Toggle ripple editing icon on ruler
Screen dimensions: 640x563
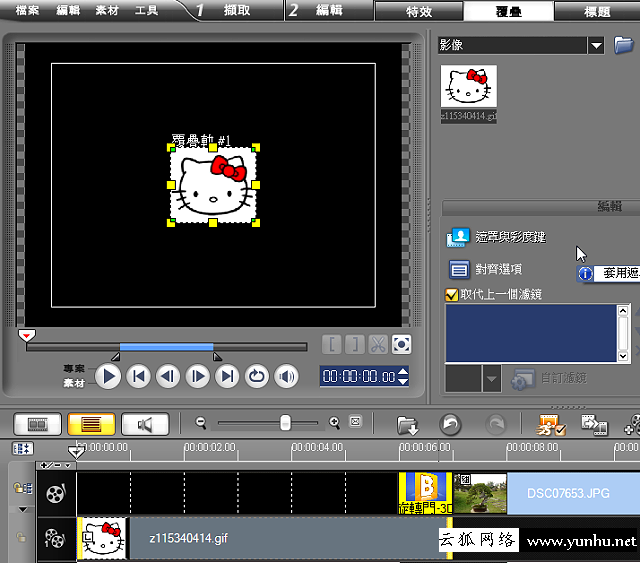tap(22, 449)
